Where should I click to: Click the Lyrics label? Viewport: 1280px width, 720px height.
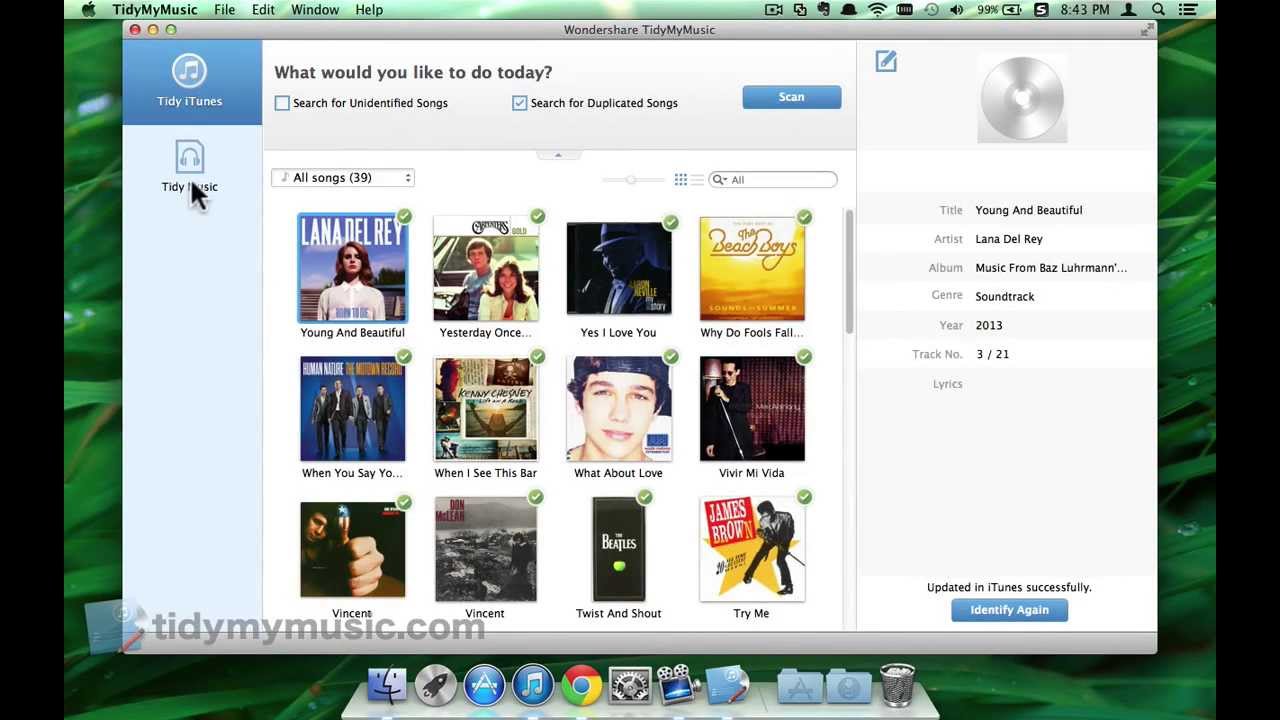click(x=947, y=384)
